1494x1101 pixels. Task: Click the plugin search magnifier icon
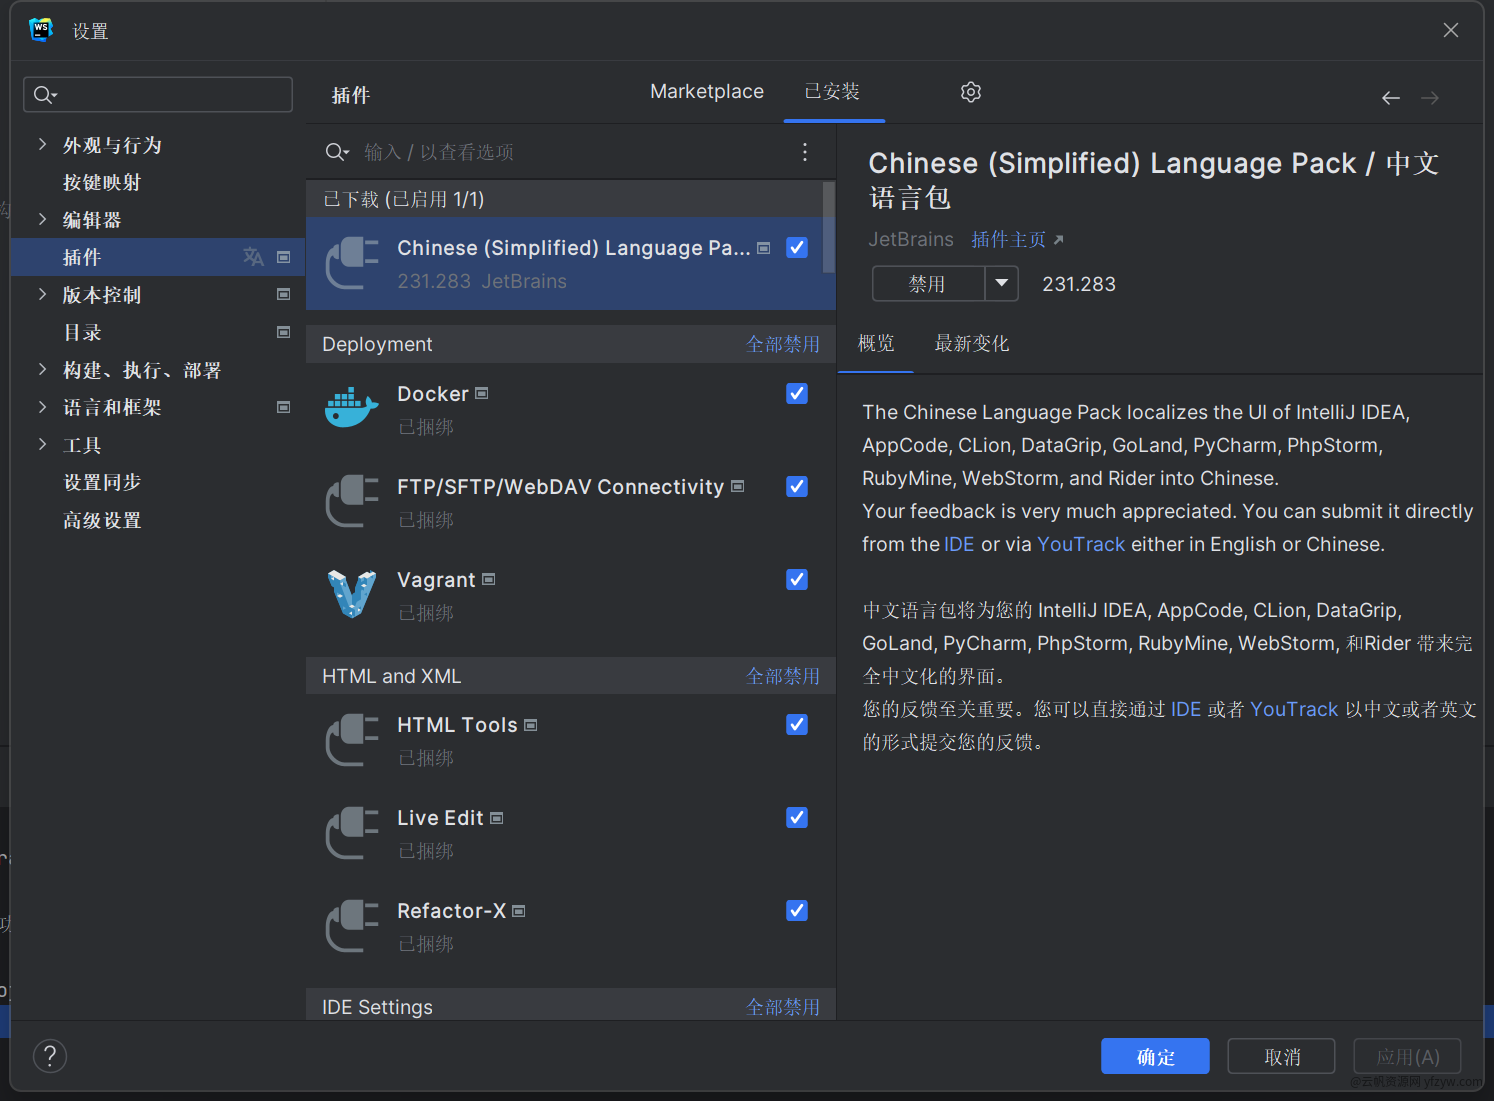(x=337, y=152)
